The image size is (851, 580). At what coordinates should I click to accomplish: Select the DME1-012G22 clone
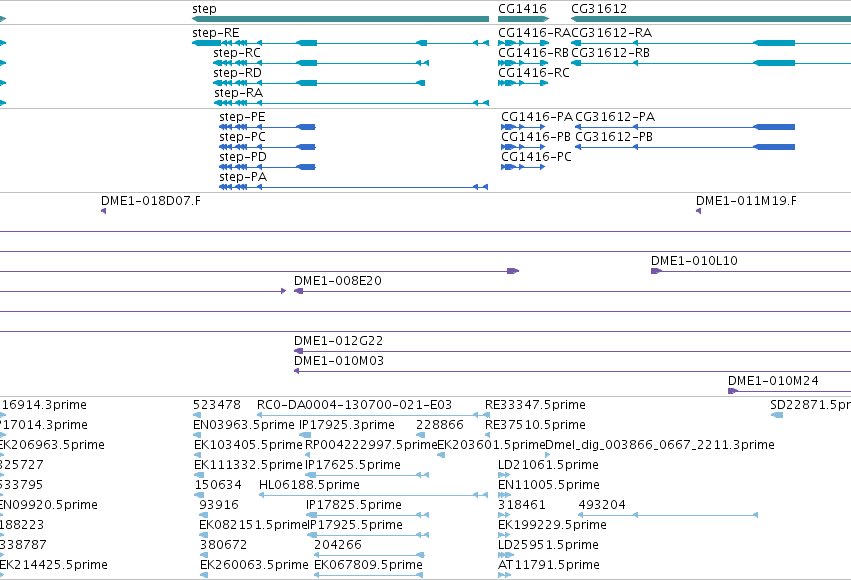572,352
